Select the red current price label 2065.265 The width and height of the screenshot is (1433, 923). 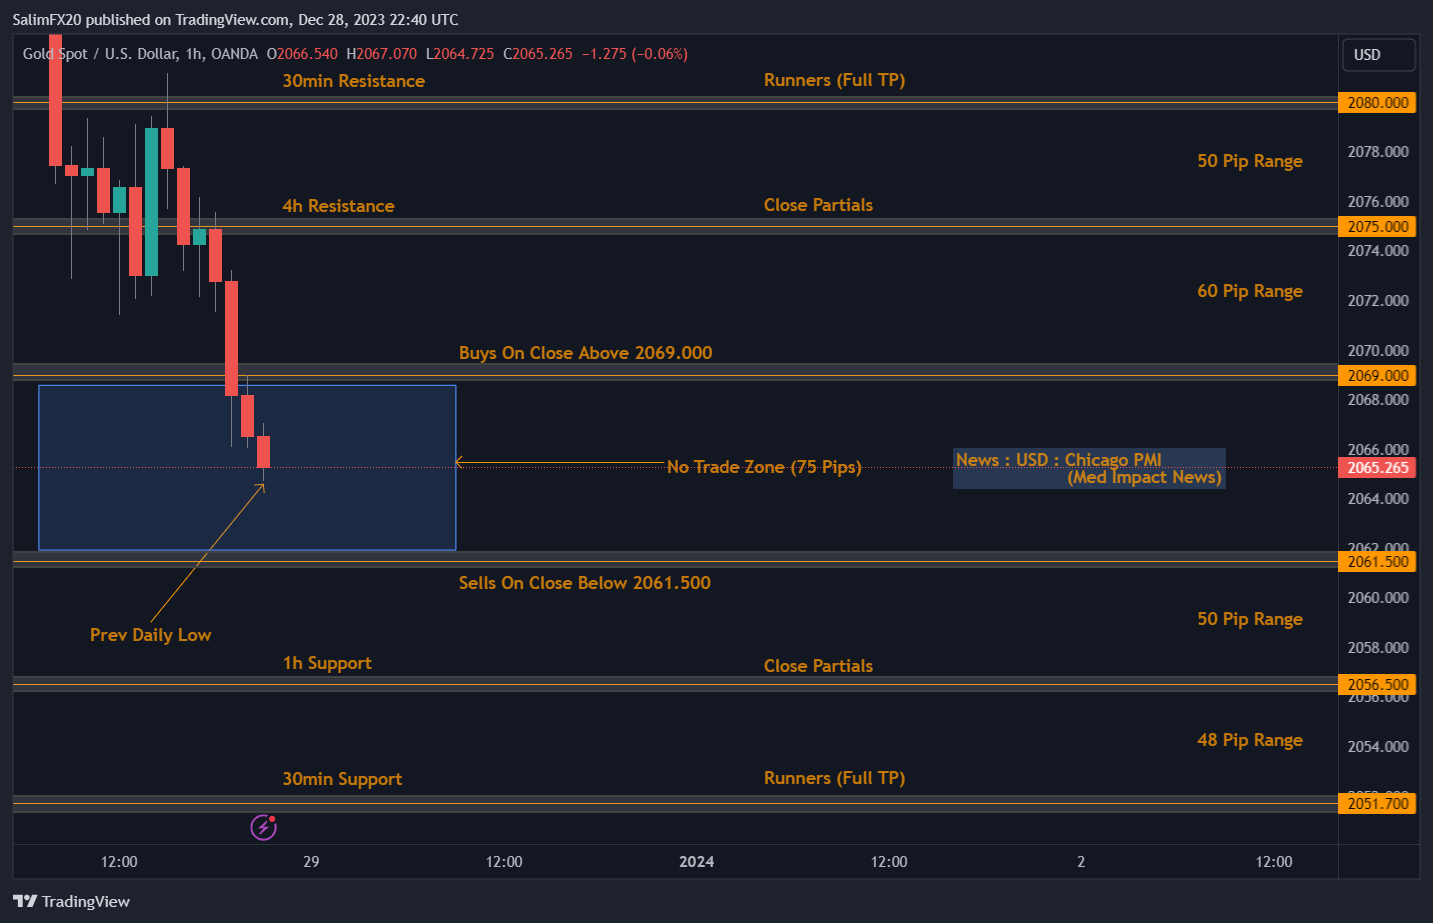(x=1377, y=467)
